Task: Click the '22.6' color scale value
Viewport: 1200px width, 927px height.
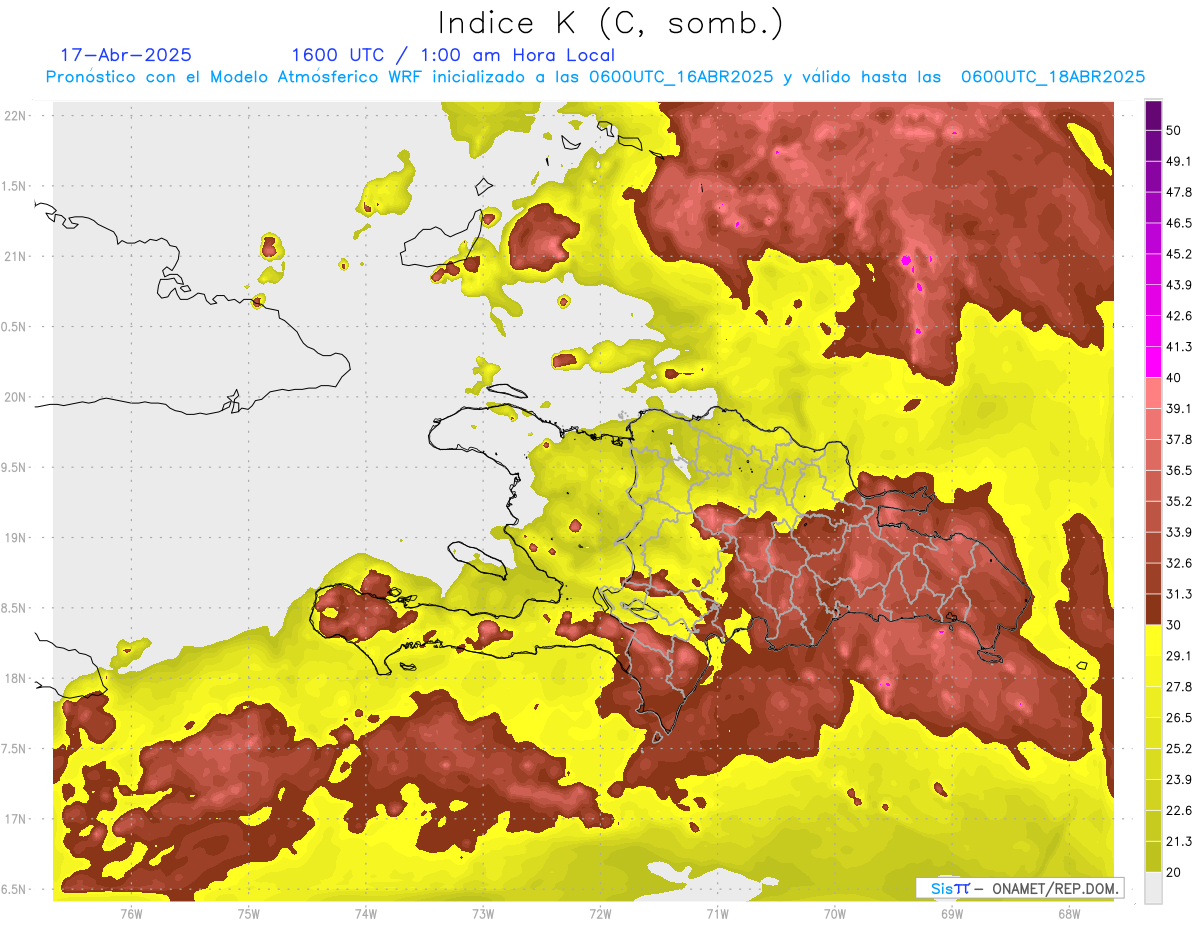Action: coord(1179,810)
